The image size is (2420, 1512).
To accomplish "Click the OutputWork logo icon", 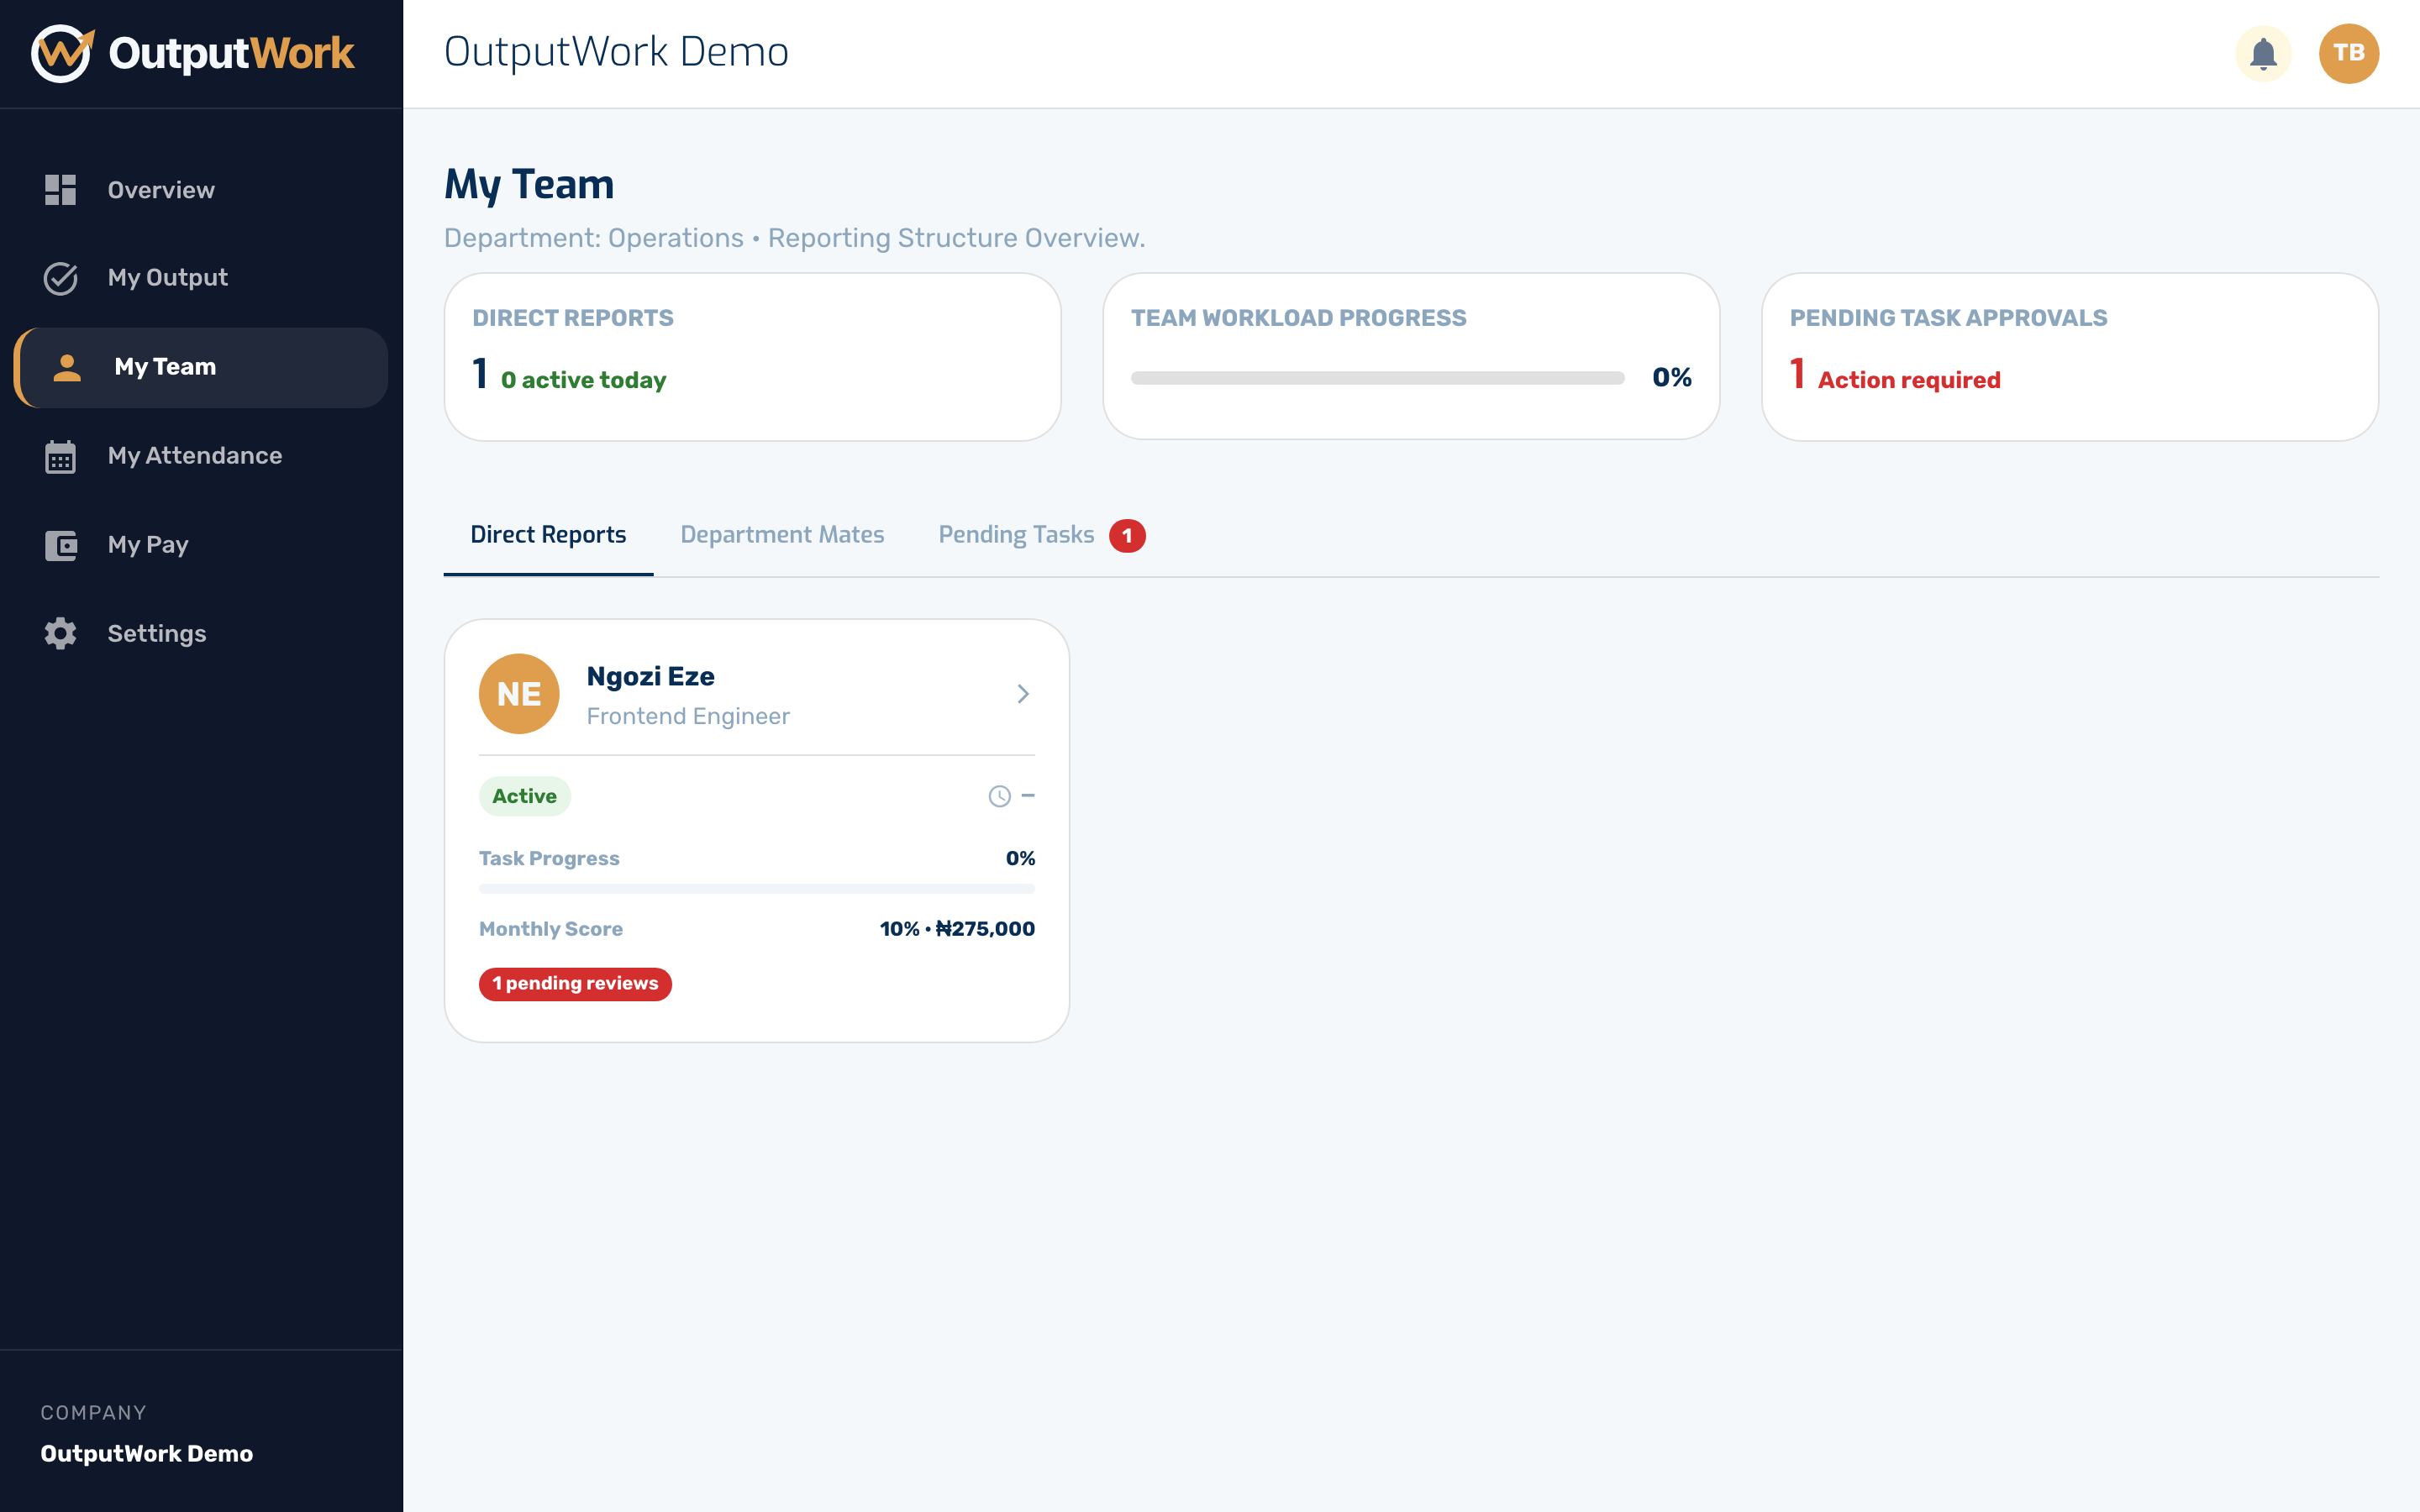I will coord(62,53).
